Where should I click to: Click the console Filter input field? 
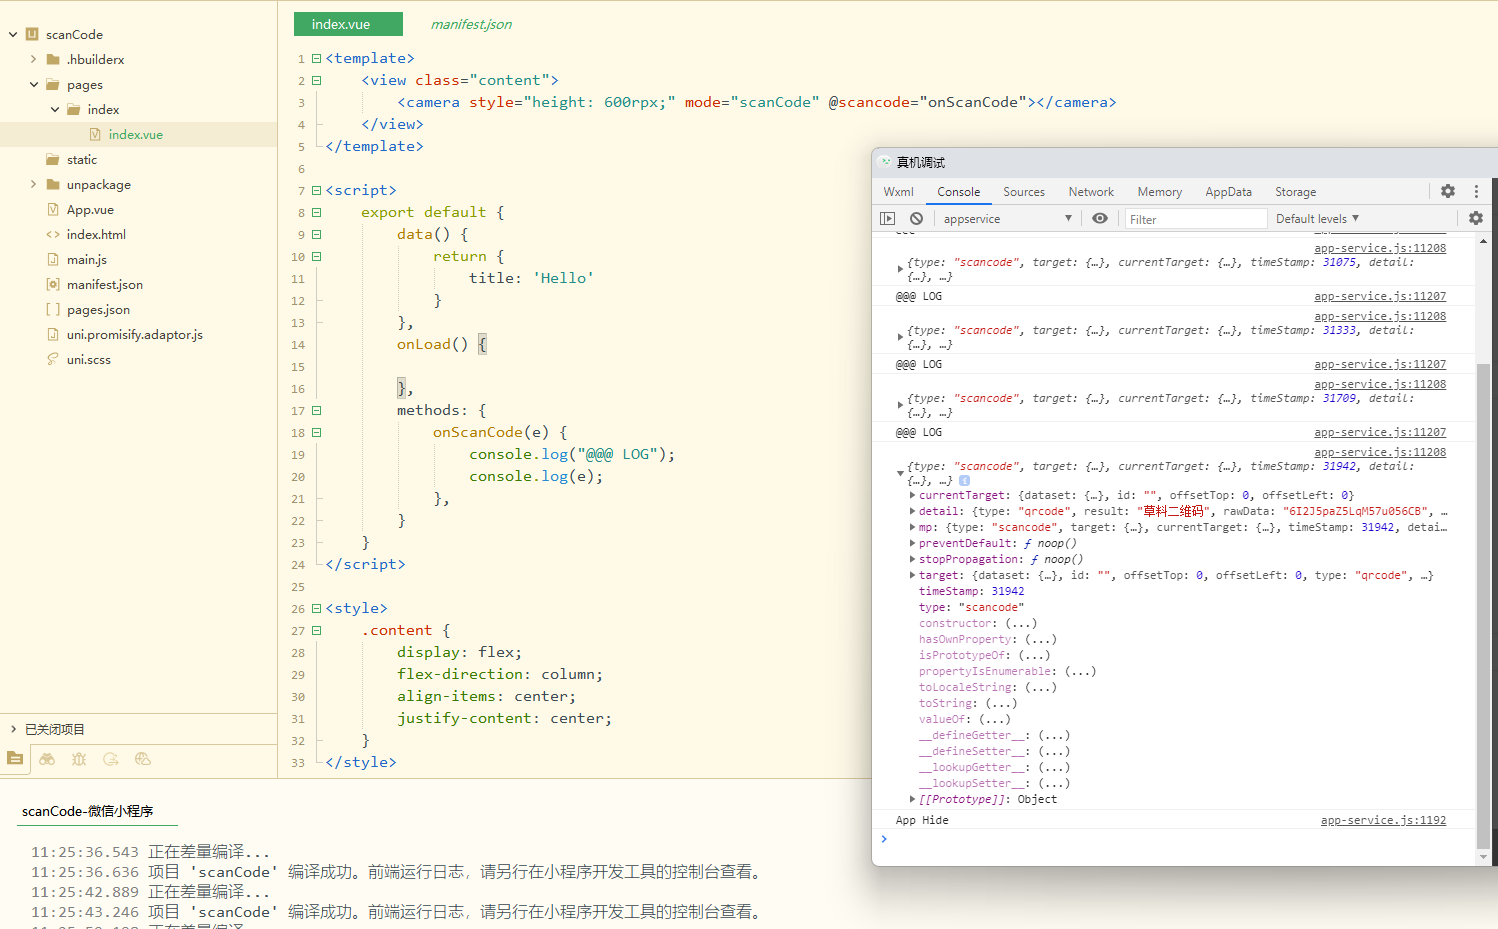pos(1196,219)
